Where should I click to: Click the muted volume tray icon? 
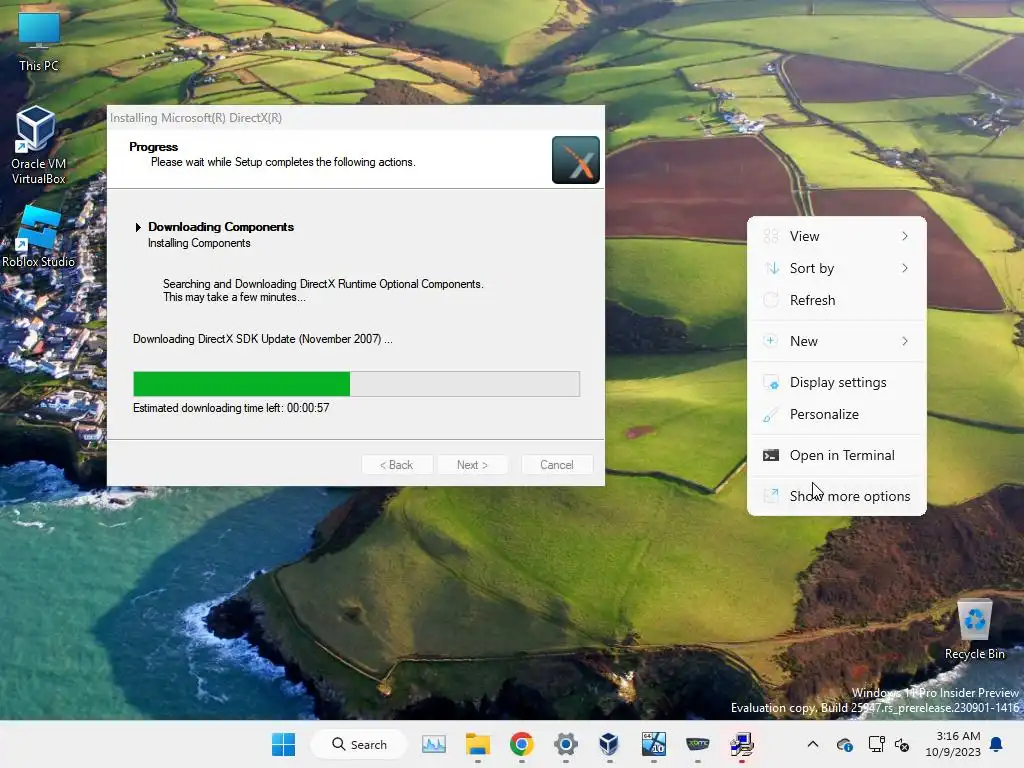click(x=903, y=744)
